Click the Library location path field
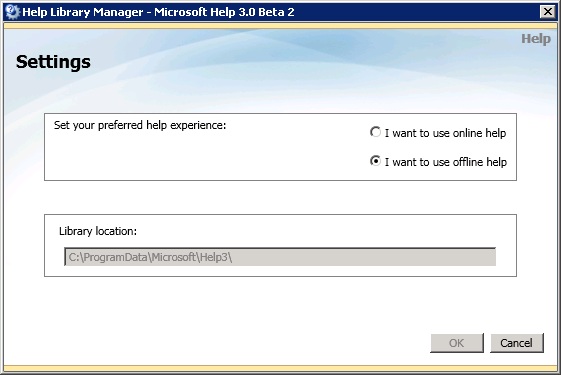The image size is (561, 375). (280, 257)
